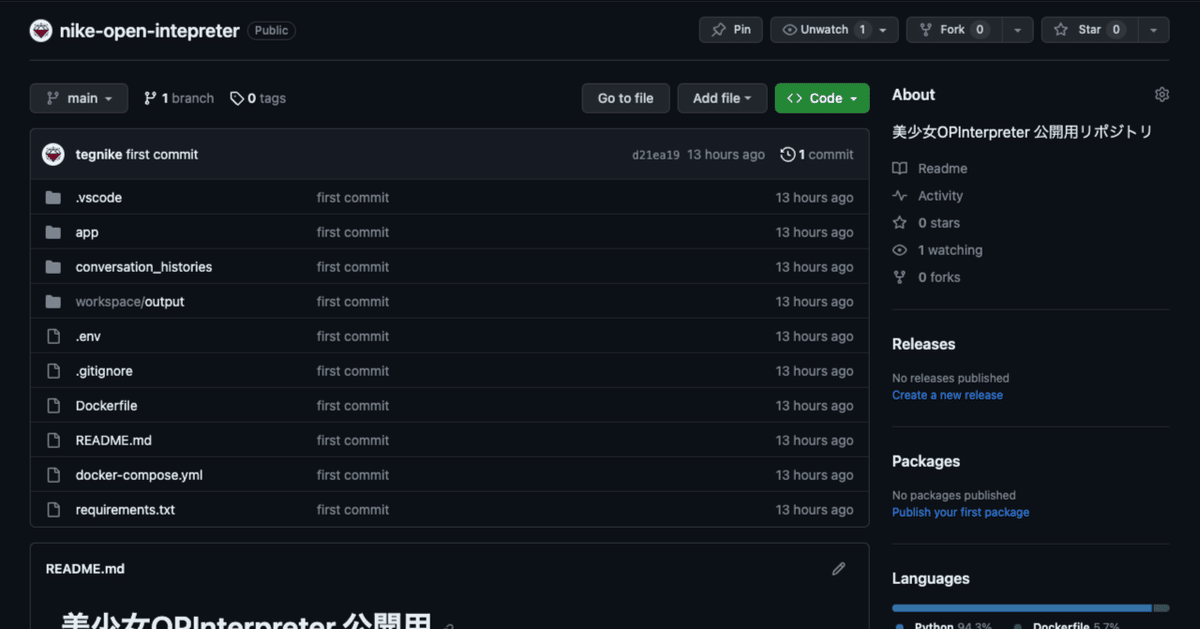Click the .vscode folder icon

coord(53,198)
